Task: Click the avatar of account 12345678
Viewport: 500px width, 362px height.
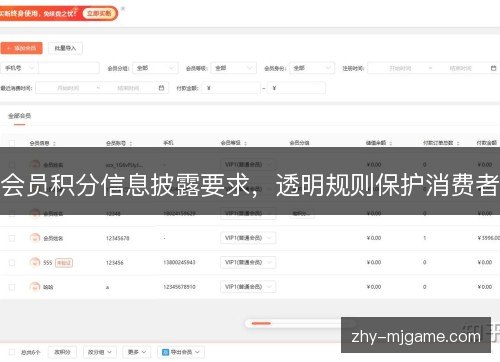Action: (35, 238)
